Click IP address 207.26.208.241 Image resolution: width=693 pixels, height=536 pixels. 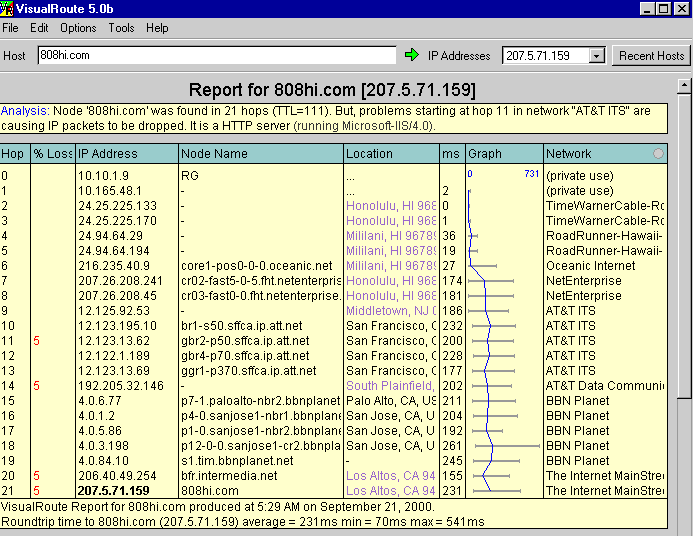[x=120, y=281]
